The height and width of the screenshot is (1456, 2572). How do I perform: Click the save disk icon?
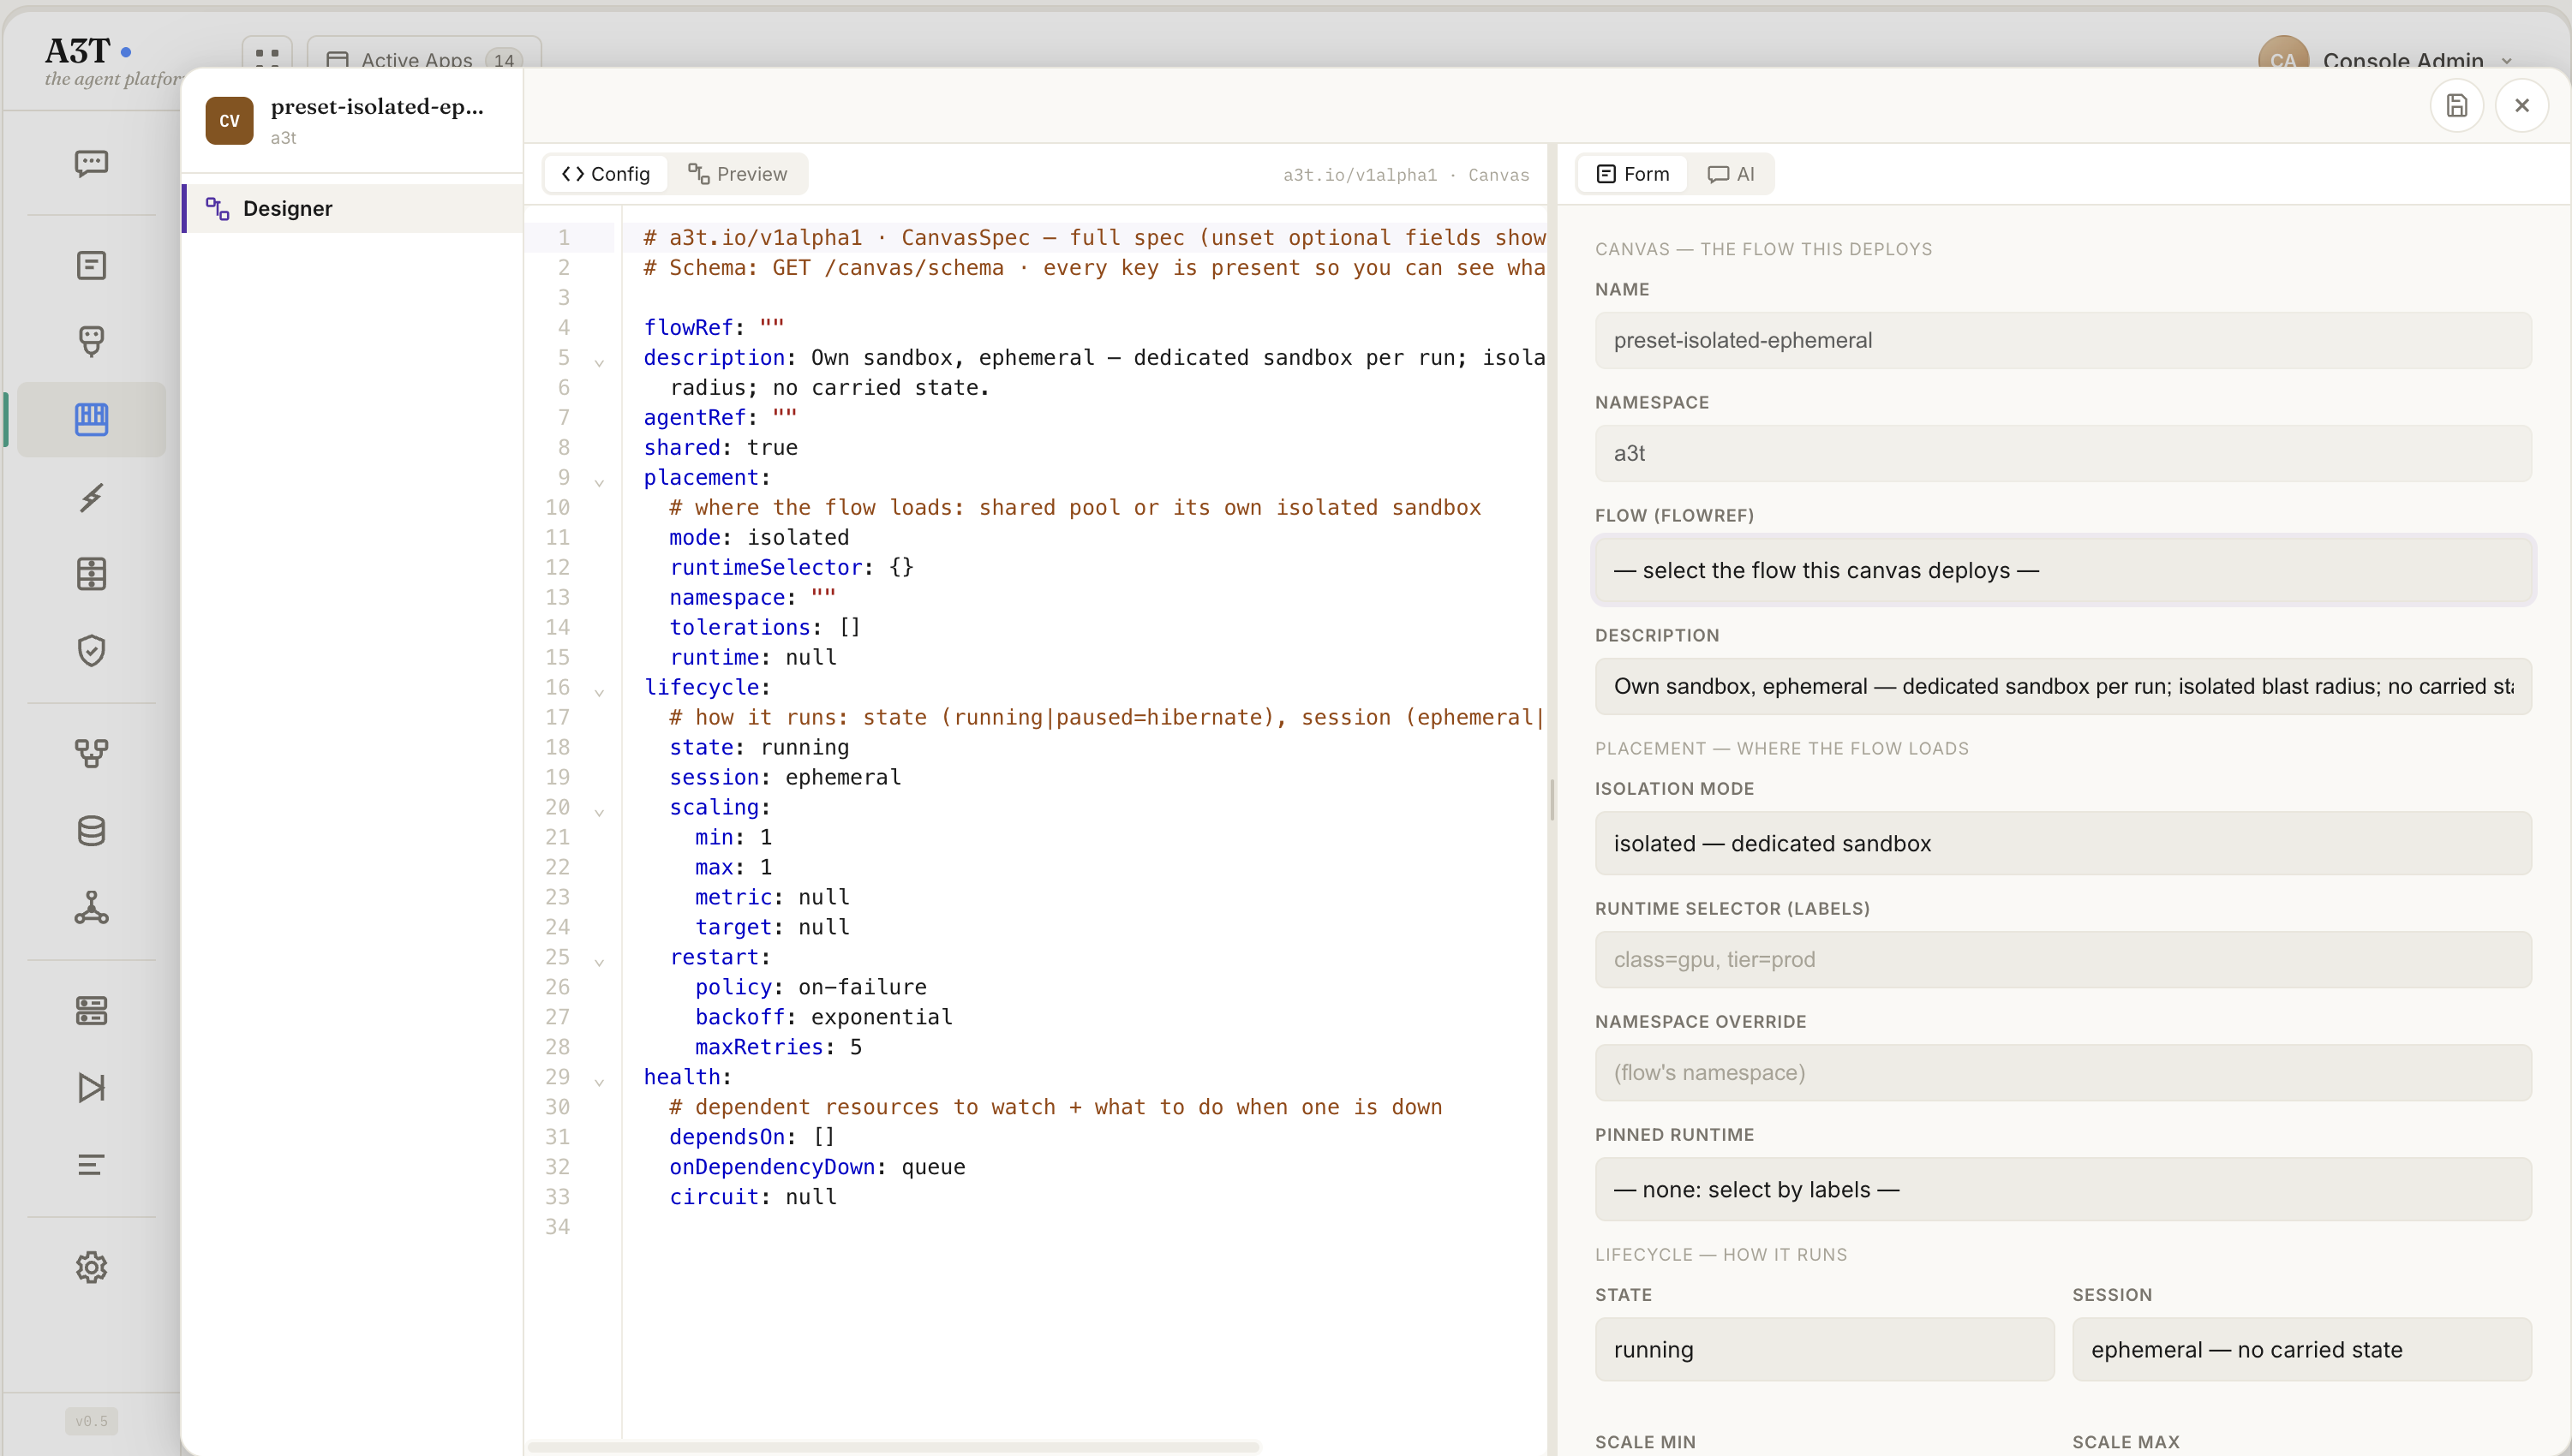pyautogui.click(x=2456, y=105)
